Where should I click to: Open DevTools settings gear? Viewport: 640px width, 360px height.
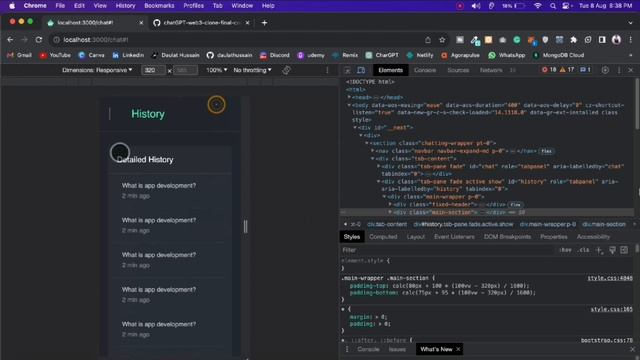pos(605,70)
